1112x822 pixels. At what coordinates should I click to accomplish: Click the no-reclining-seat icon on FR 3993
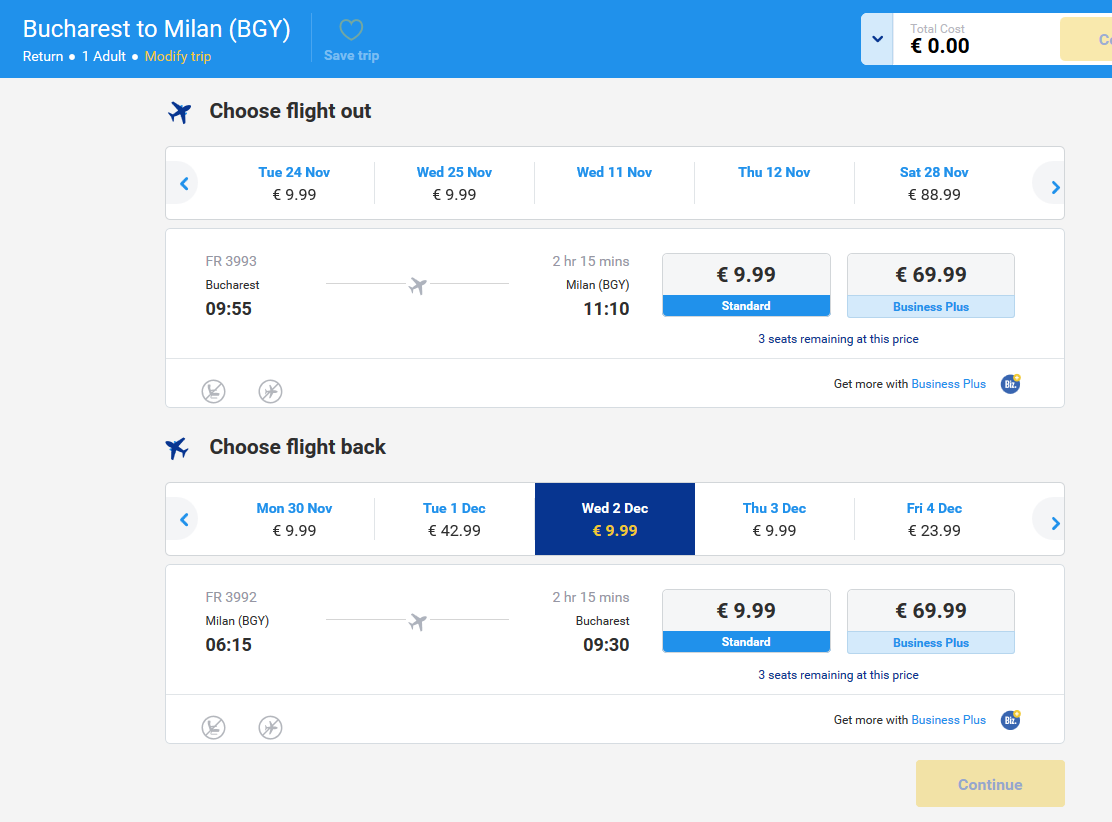pos(213,391)
